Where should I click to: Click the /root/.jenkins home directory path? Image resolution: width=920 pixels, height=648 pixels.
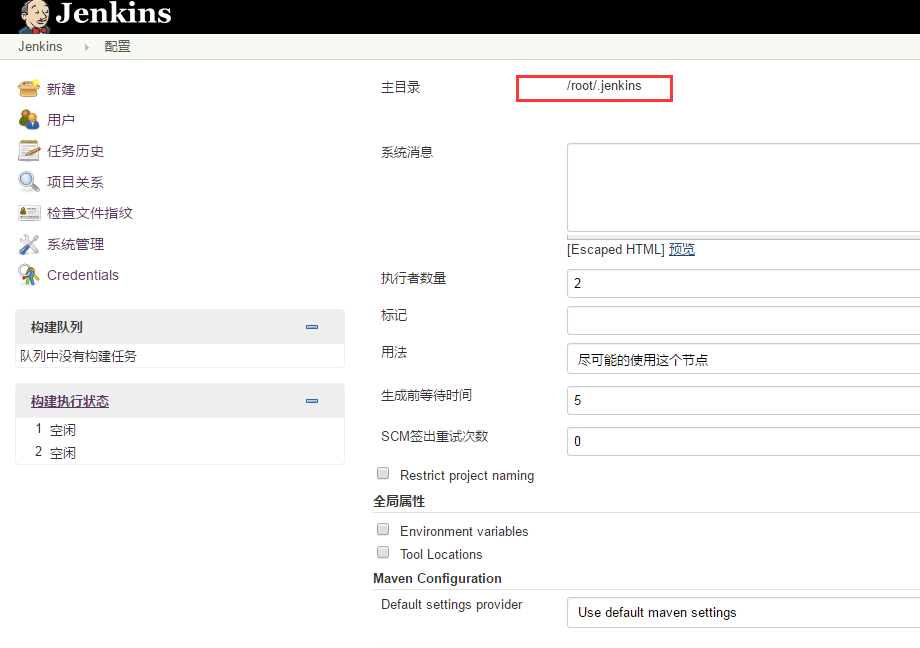(x=604, y=86)
